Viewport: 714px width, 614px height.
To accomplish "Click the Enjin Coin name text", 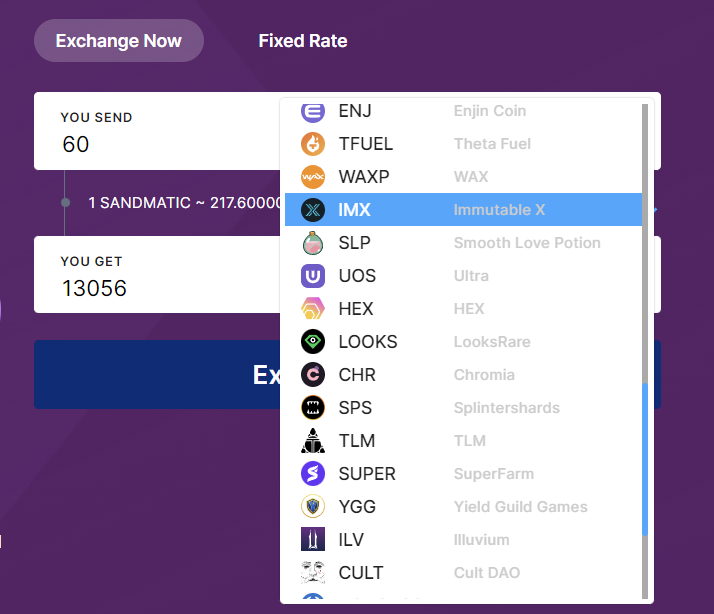I will tap(490, 111).
